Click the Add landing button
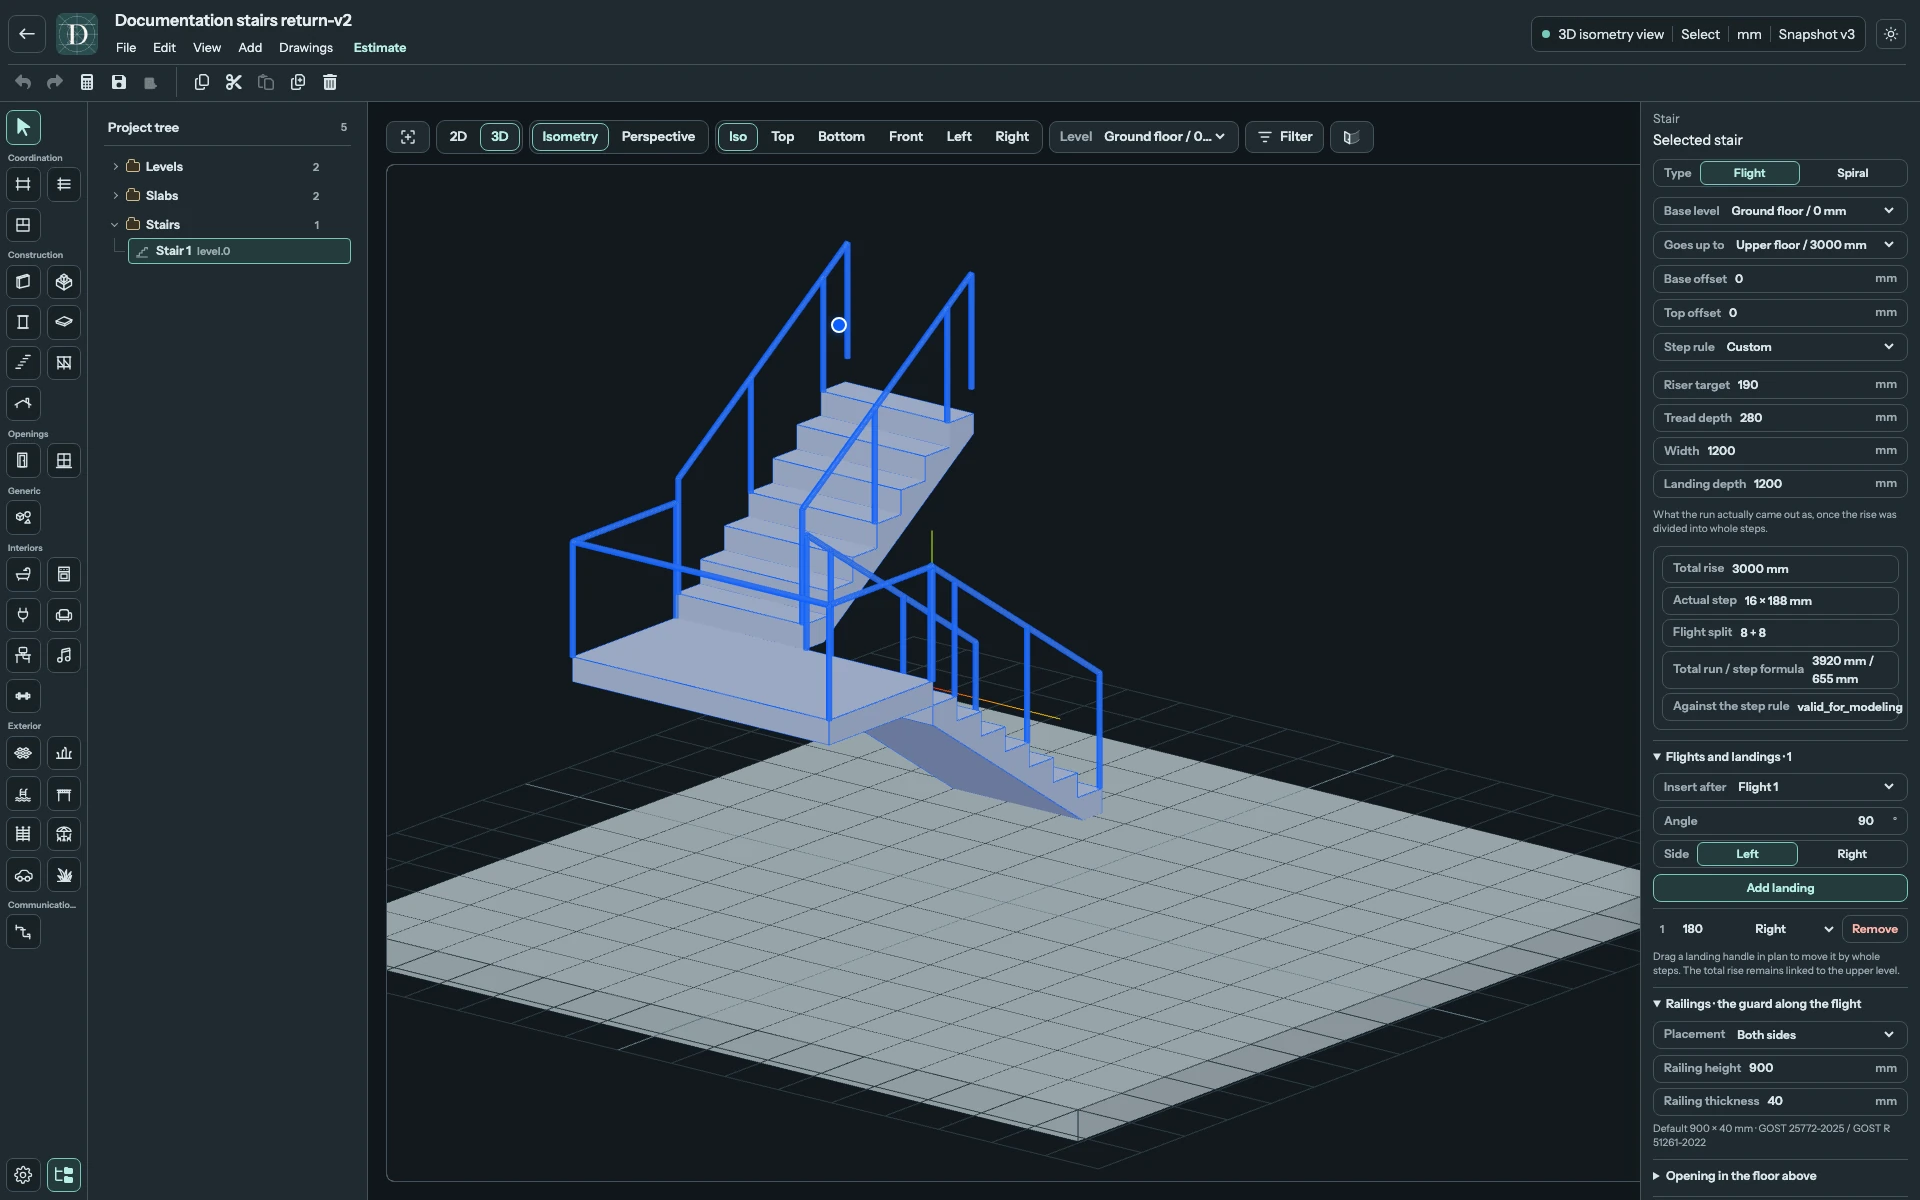 point(1780,888)
